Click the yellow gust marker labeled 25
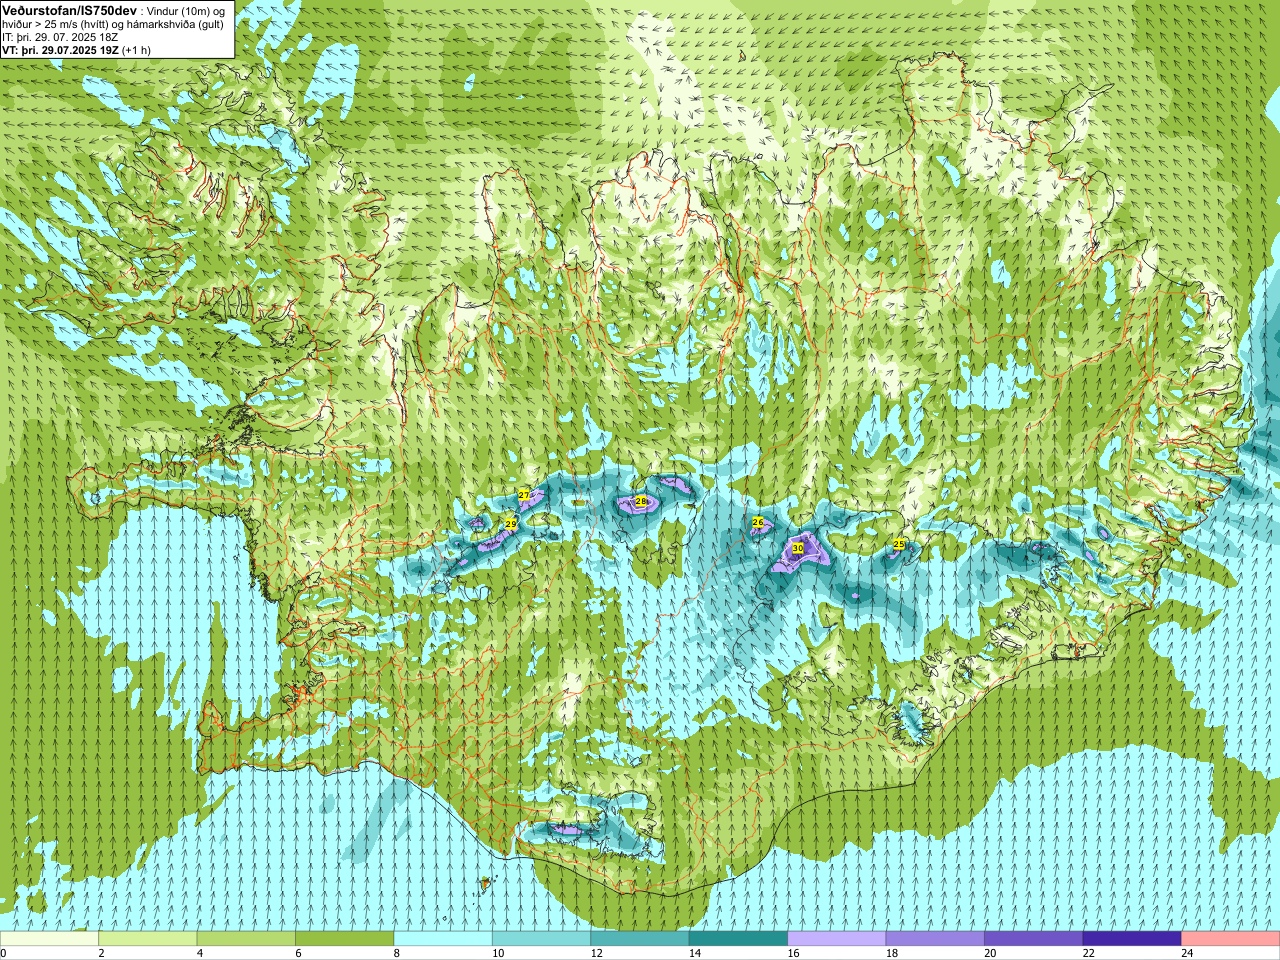 [899, 544]
